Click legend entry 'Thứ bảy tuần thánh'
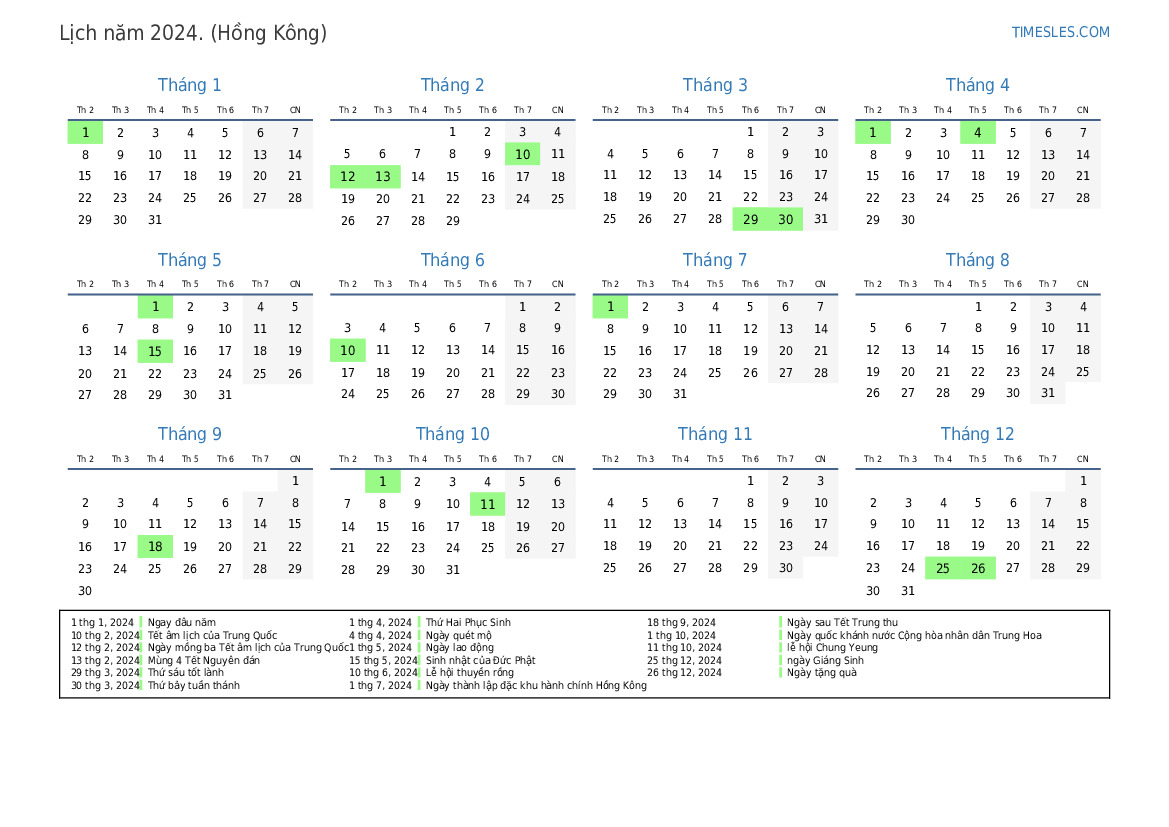Screen dimensions: 1169x827 (194, 685)
